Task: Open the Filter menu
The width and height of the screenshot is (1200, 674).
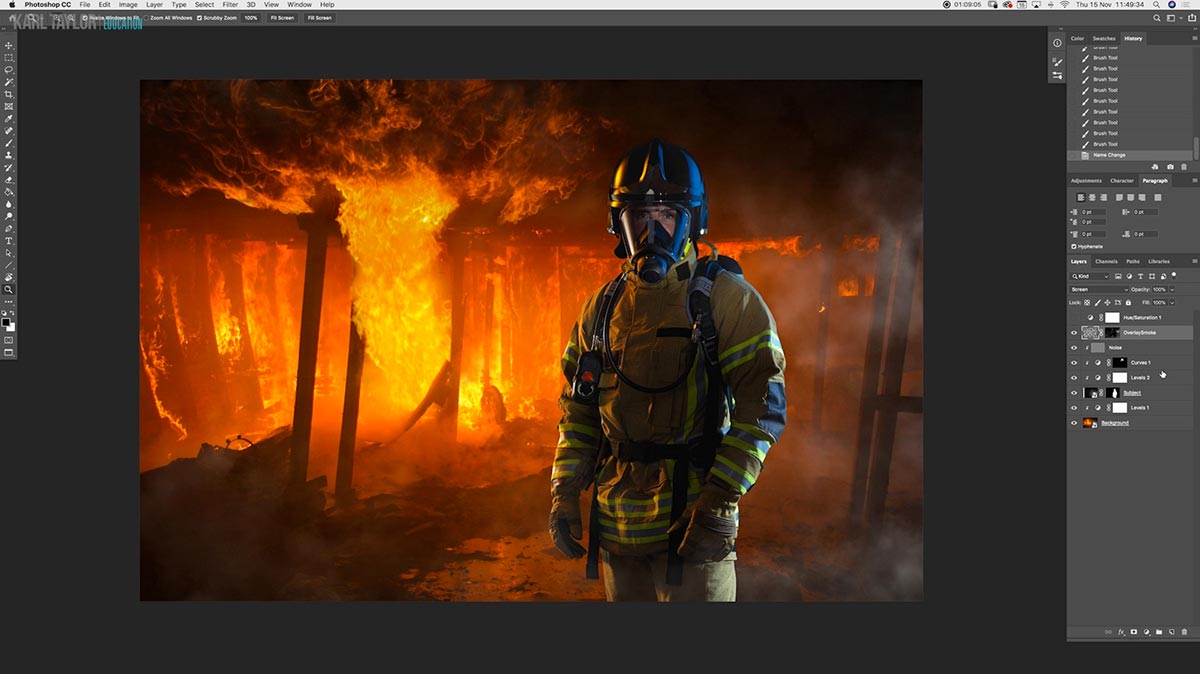Action: (x=230, y=5)
